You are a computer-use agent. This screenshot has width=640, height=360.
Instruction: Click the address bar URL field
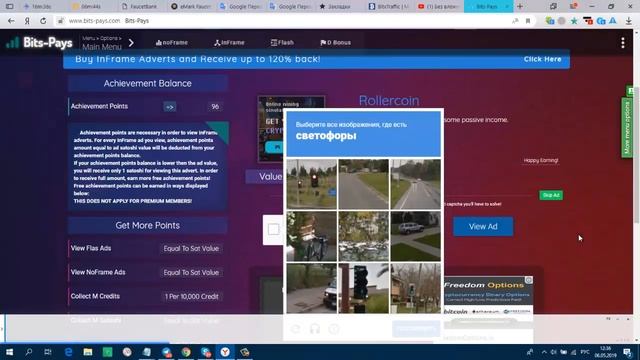[x=286, y=21]
